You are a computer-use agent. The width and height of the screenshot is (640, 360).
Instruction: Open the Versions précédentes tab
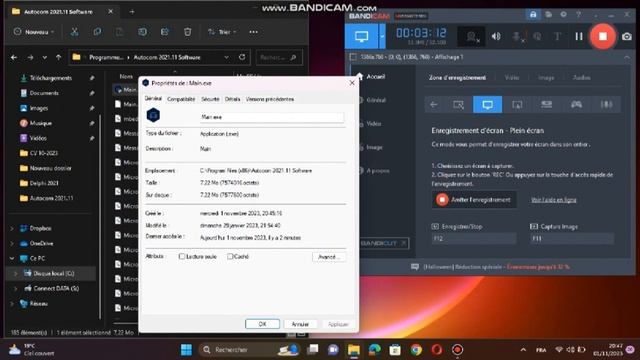click(269, 99)
